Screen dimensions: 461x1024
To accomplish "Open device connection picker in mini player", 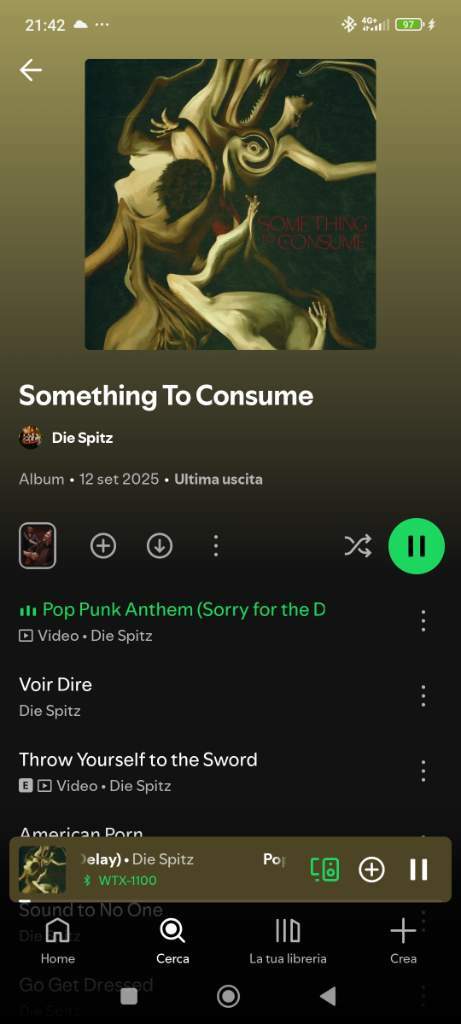I will click(325, 869).
